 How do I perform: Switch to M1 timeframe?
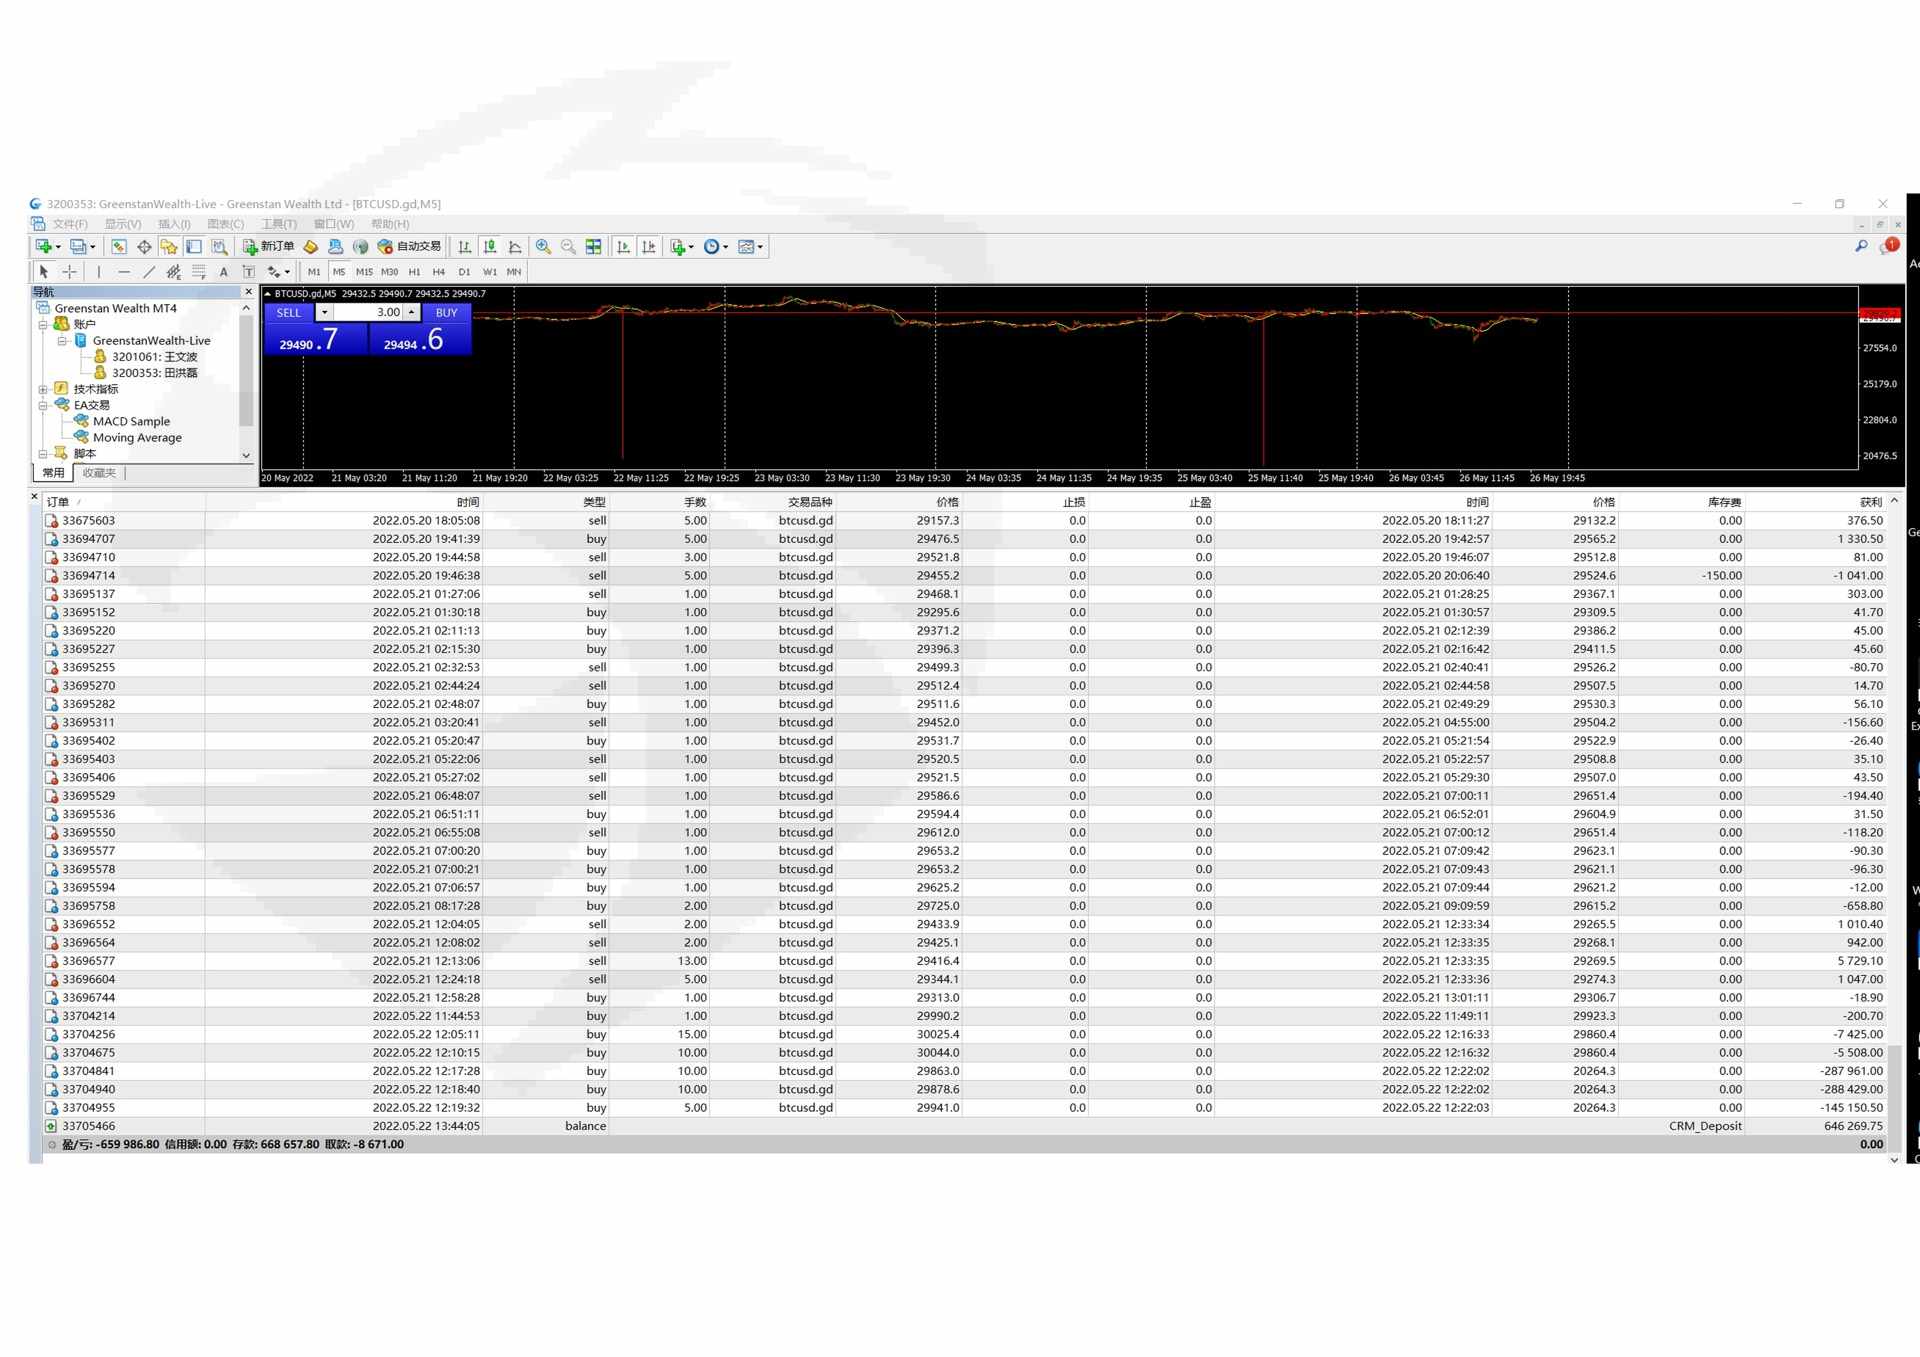(x=314, y=272)
